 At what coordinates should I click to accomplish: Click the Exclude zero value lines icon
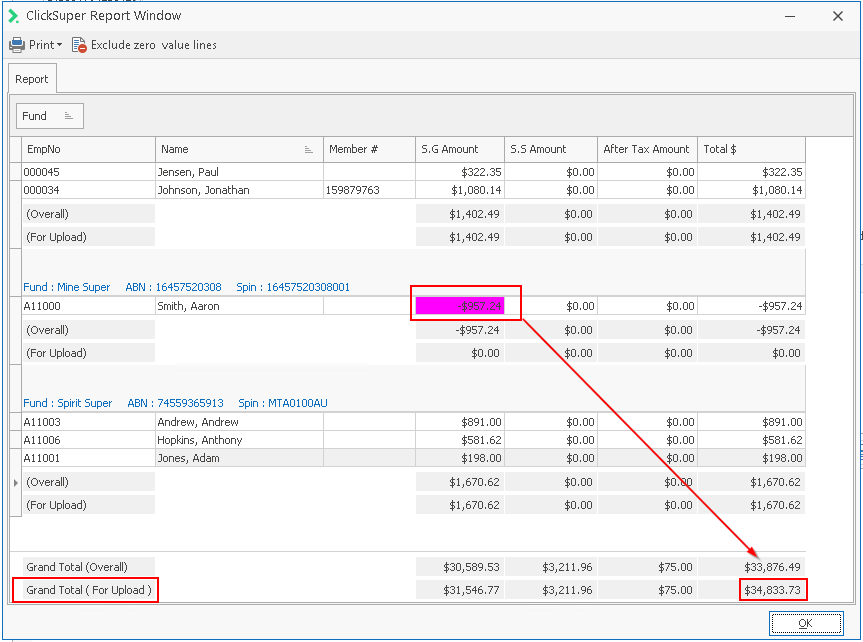[79, 45]
